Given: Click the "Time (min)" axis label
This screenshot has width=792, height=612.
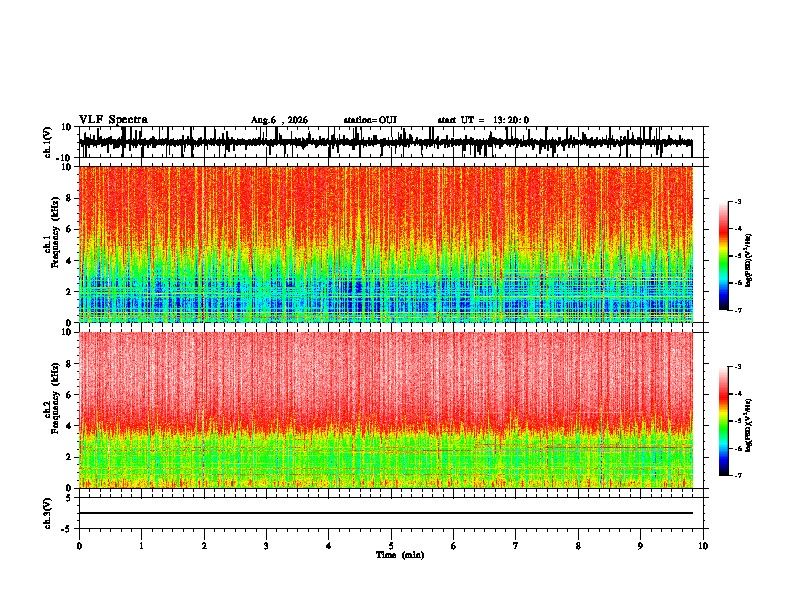Looking at the screenshot, I should [400, 555].
